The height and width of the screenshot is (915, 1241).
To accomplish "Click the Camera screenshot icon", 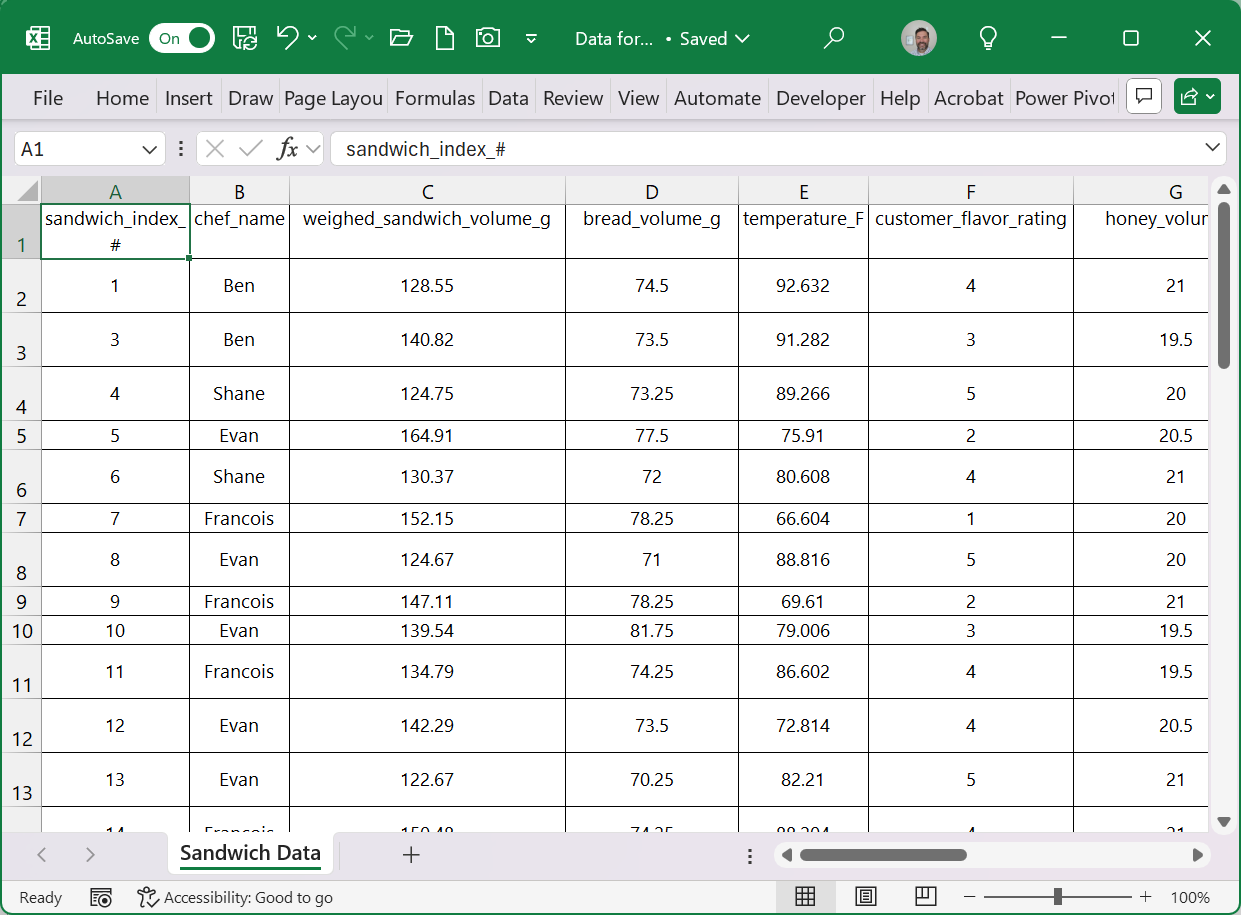I will tap(488, 38).
